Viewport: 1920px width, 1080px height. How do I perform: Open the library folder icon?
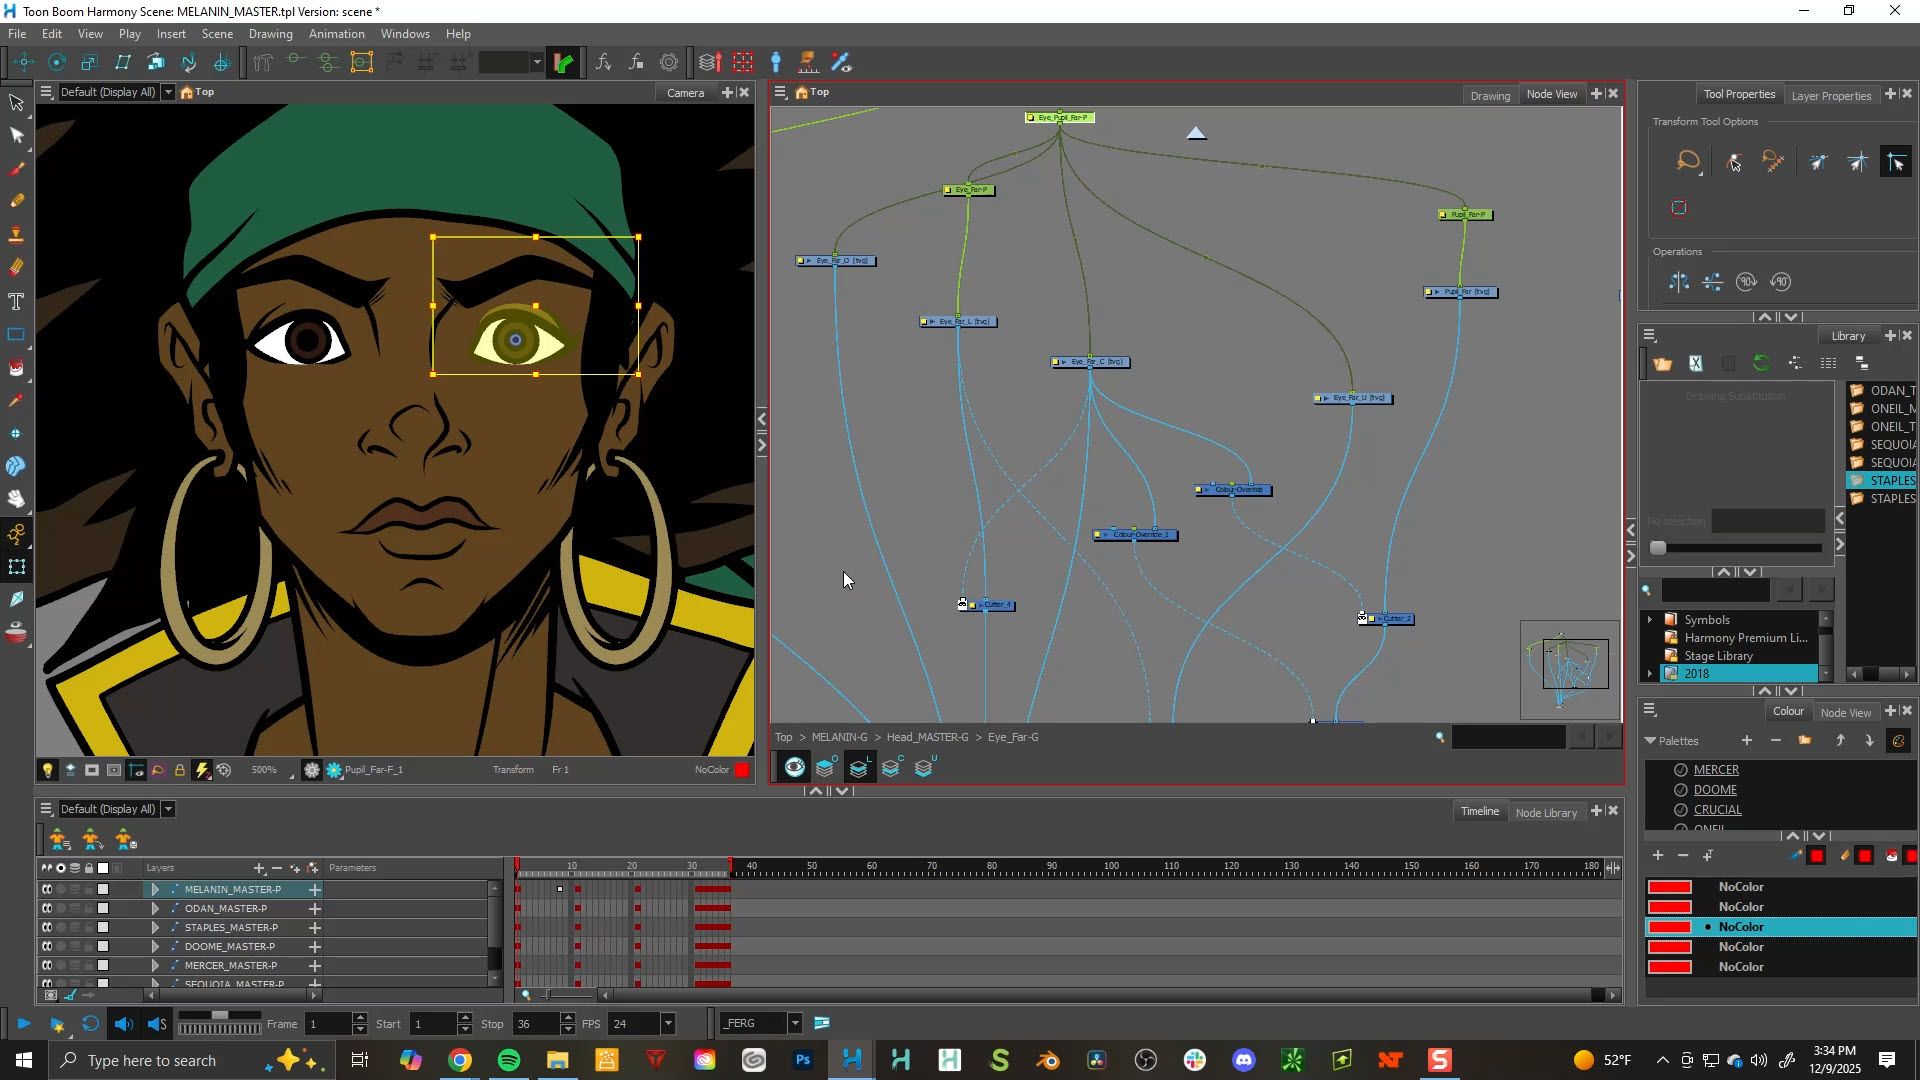coord(1662,364)
